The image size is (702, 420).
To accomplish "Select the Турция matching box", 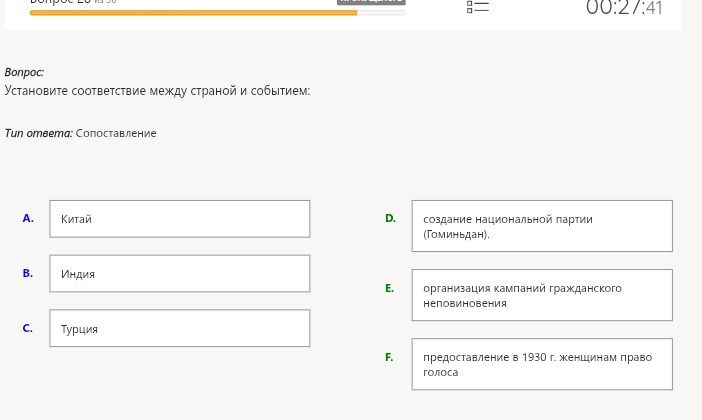I will click(180, 328).
